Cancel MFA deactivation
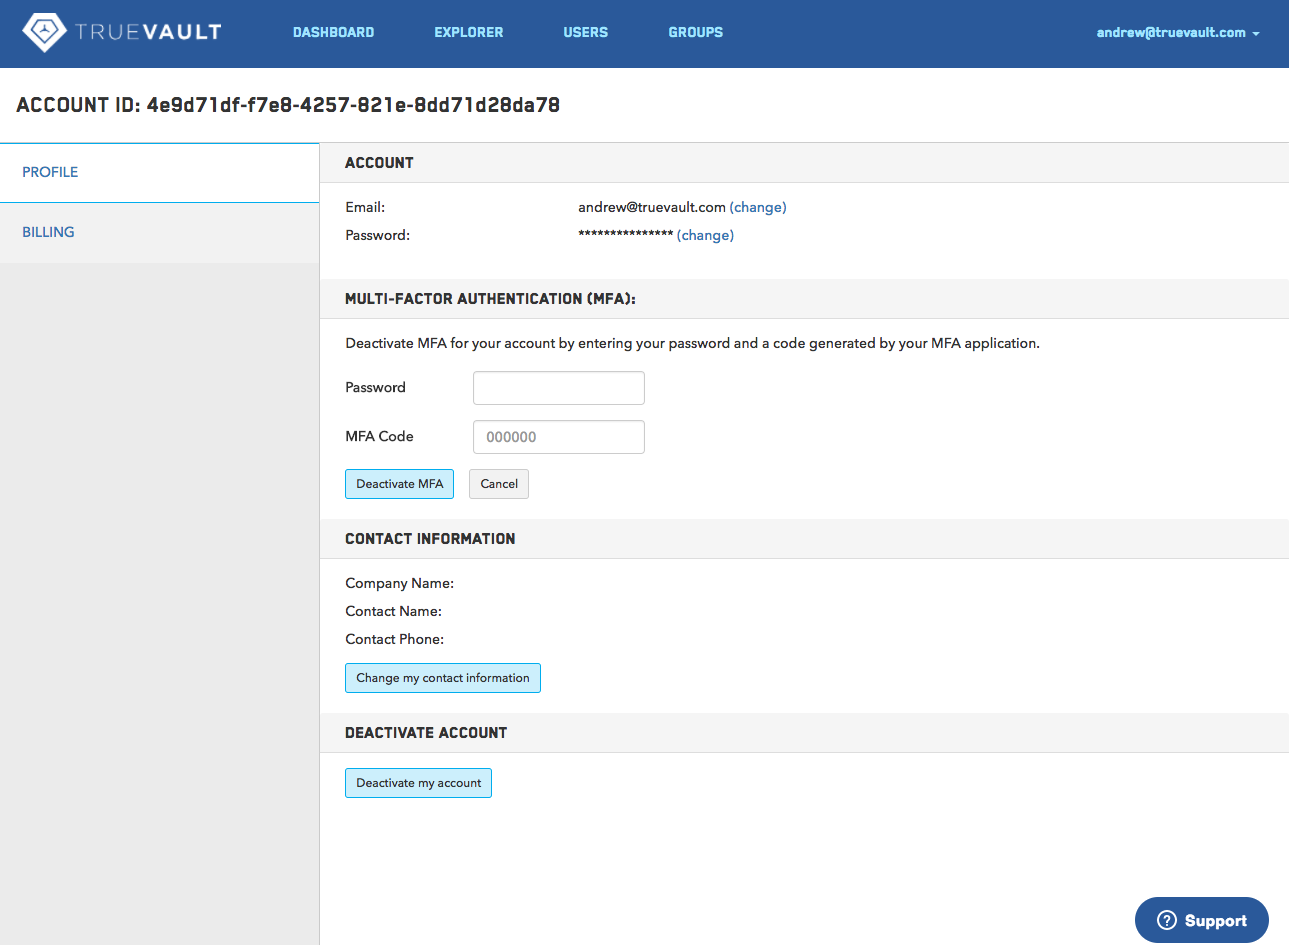This screenshot has width=1289, height=945. [499, 484]
